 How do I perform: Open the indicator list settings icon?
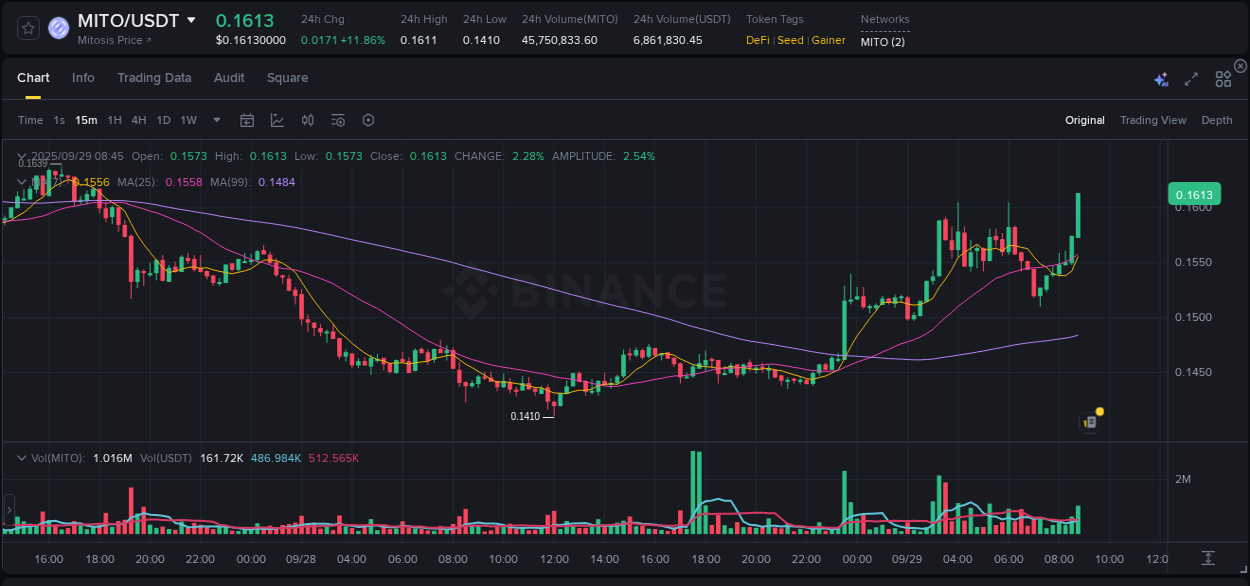coord(338,120)
